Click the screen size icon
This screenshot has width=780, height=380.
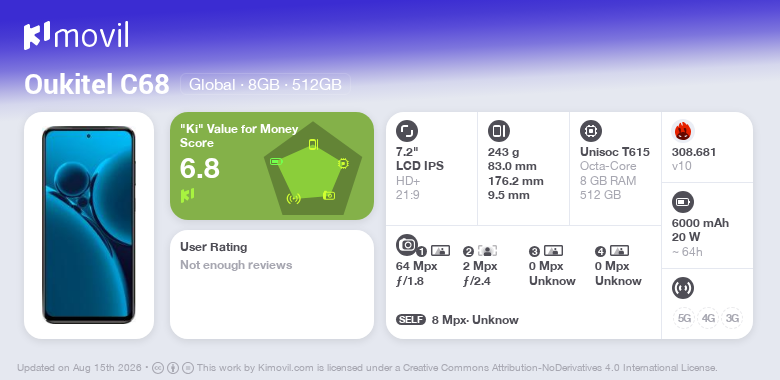tap(407, 131)
